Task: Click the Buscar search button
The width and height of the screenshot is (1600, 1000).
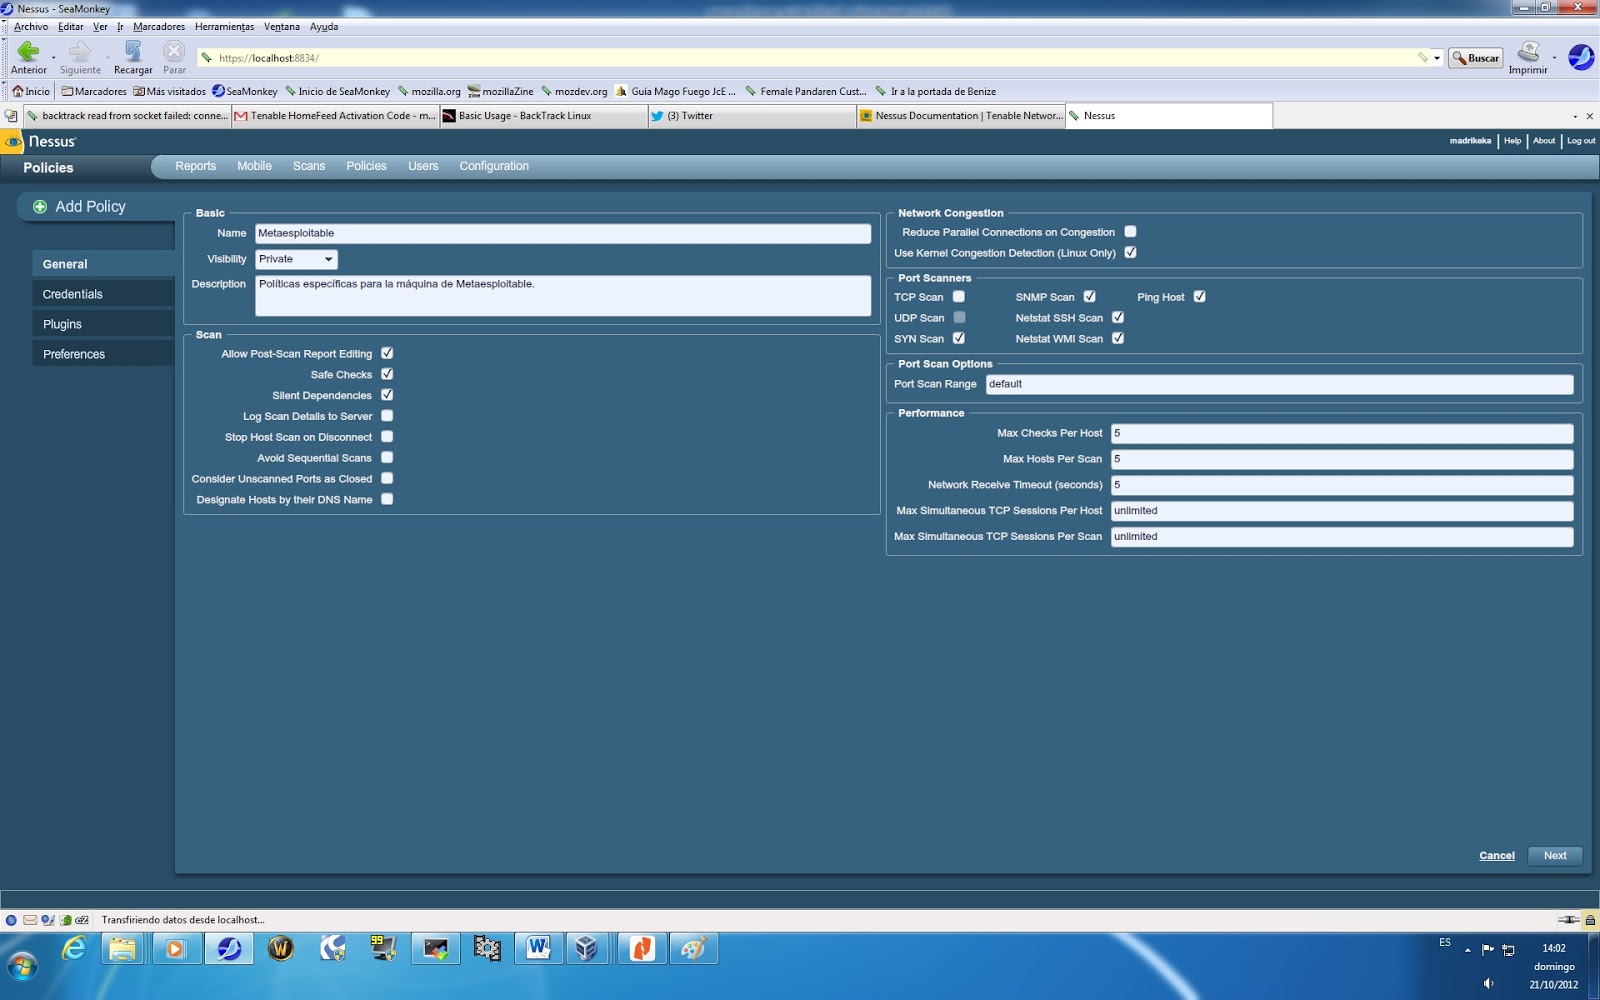Action: 1476,58
